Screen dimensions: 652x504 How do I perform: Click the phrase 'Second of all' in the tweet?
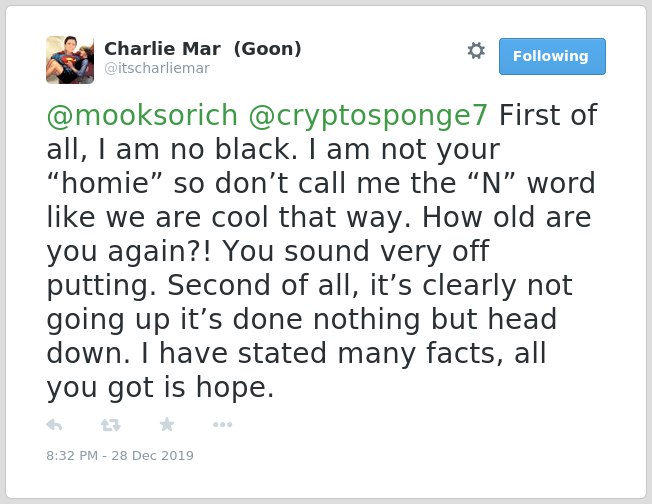pos(263,285)
